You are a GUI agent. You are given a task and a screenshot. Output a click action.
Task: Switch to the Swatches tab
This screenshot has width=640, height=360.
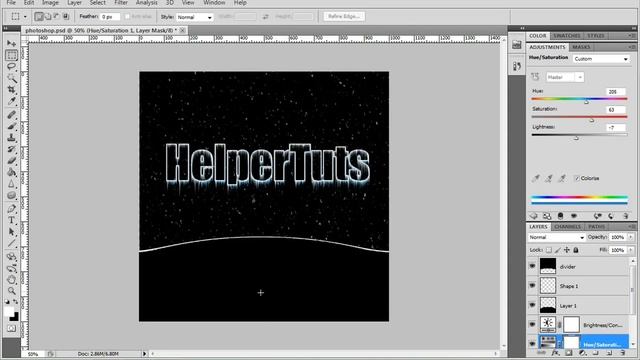pos(567,36)
